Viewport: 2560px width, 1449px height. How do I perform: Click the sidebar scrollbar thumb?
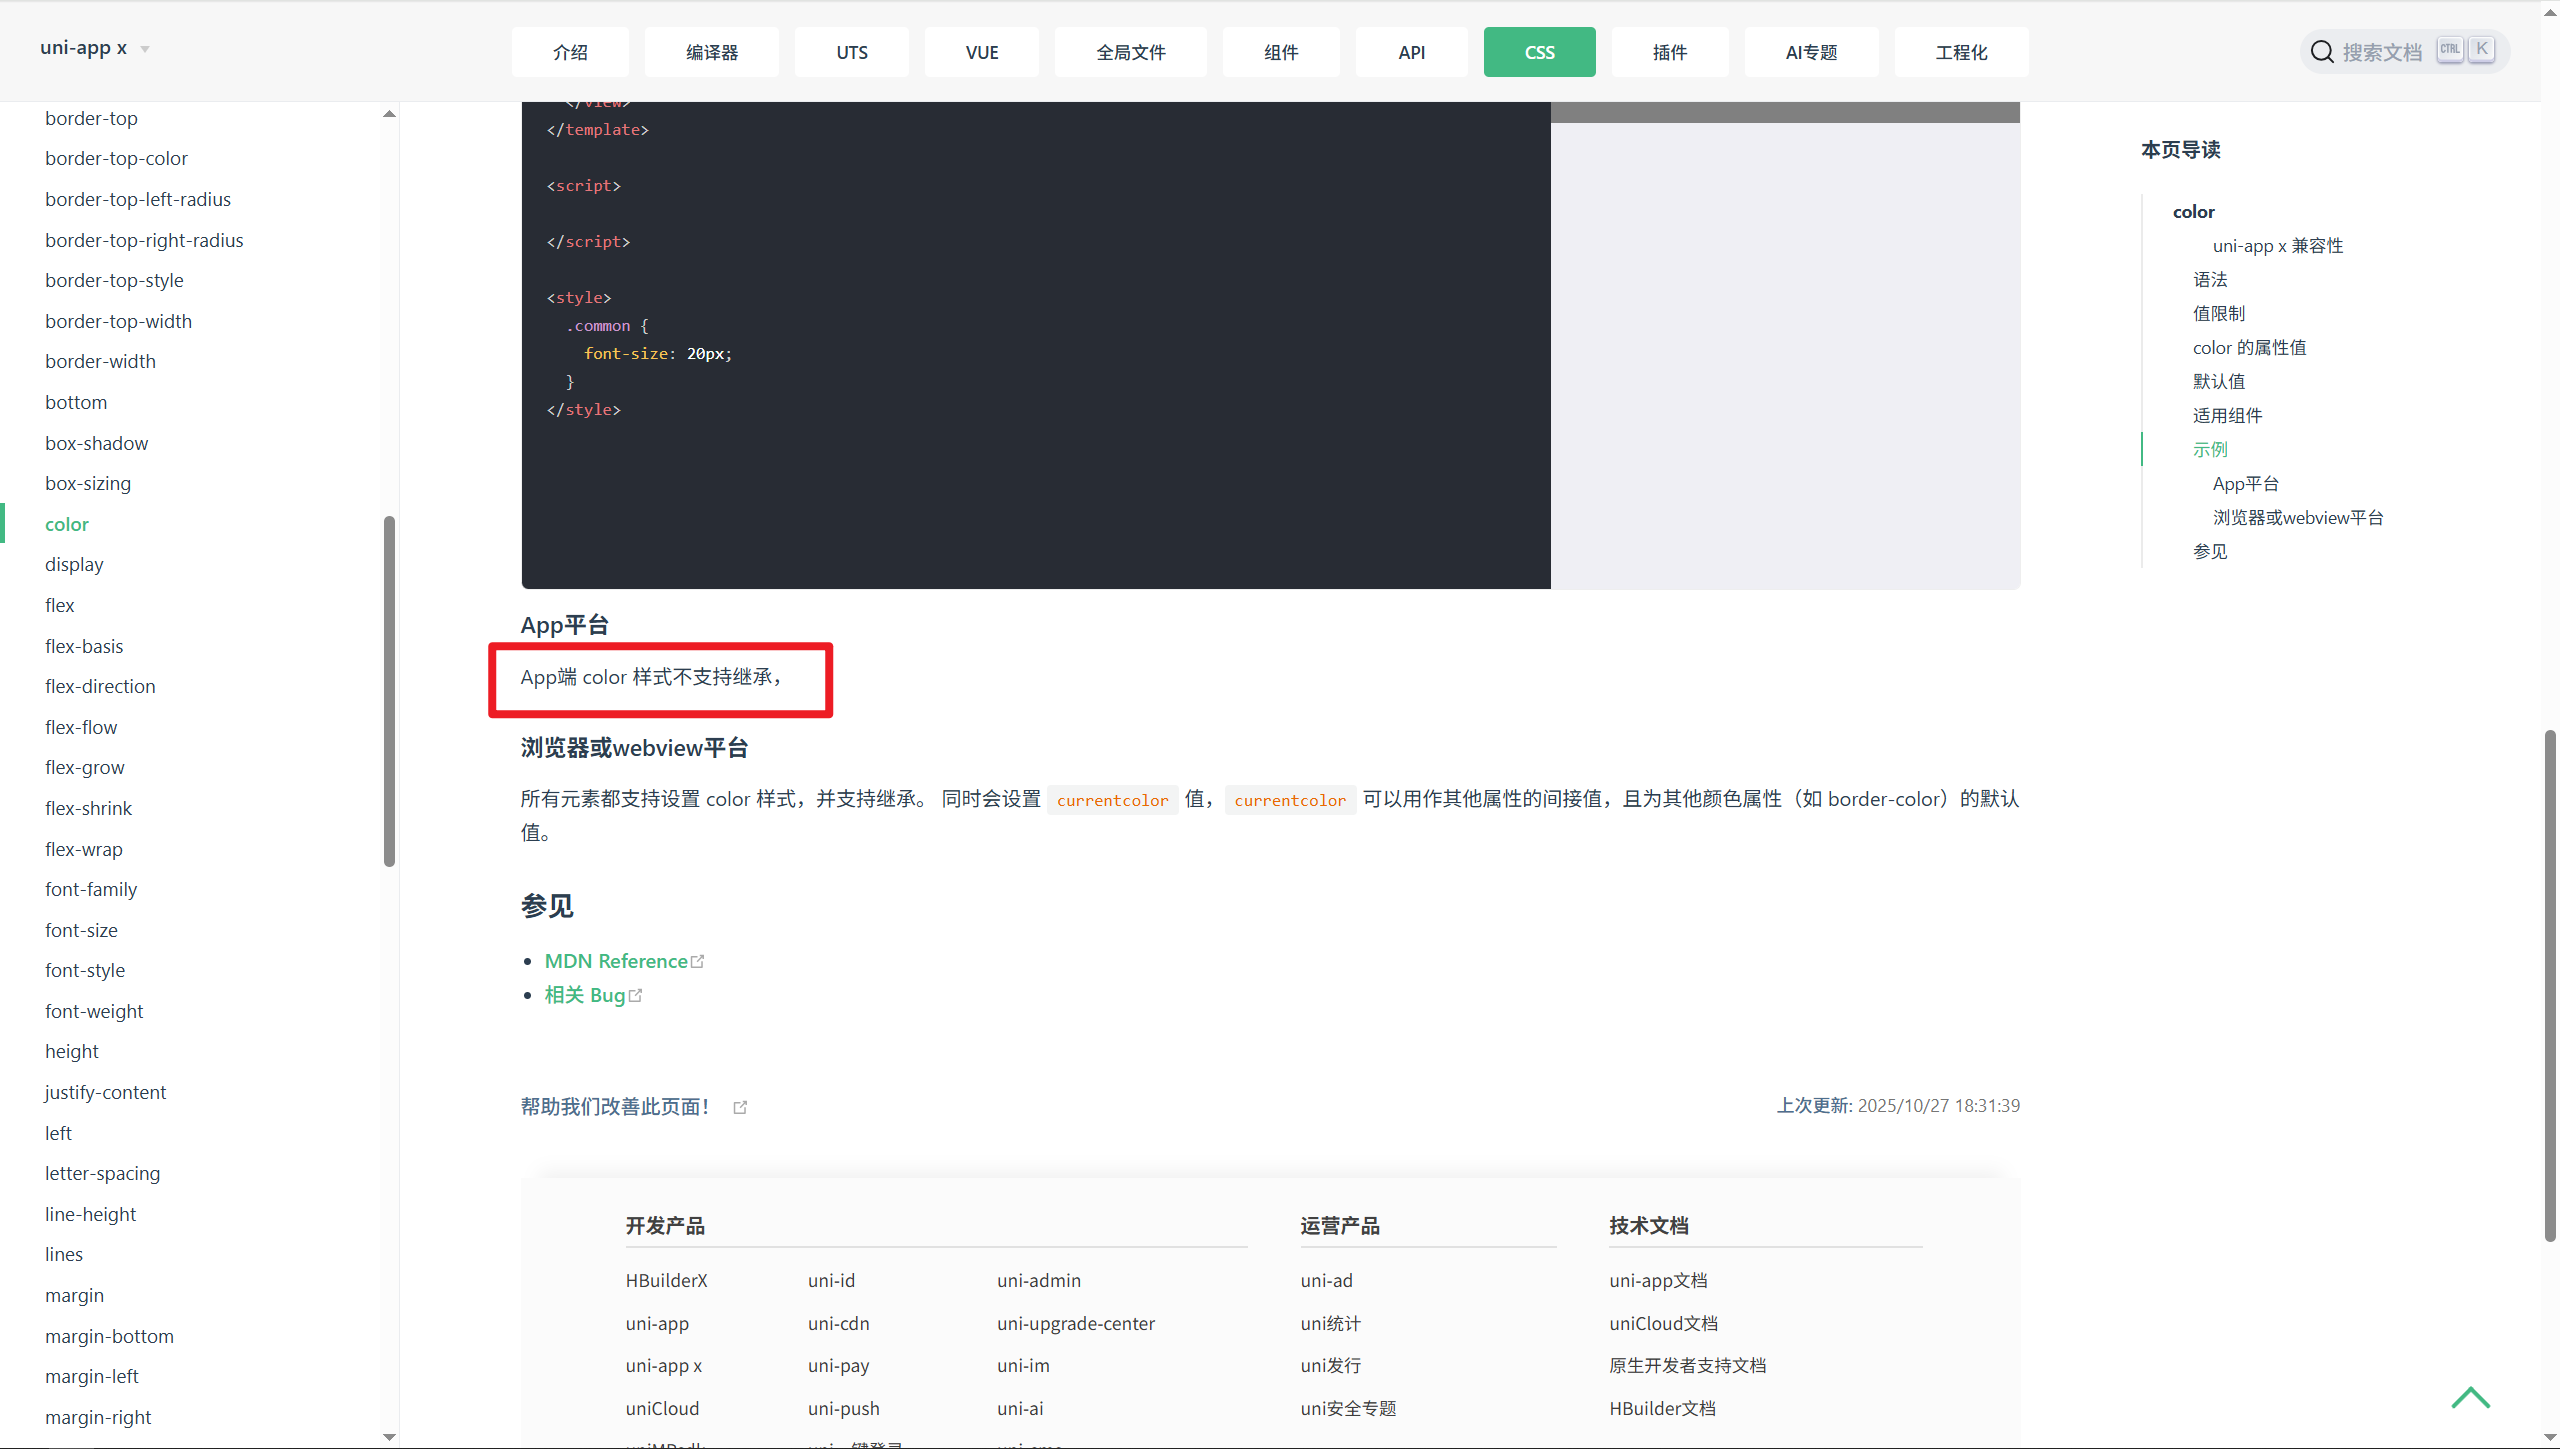click(x=389, y=690)
